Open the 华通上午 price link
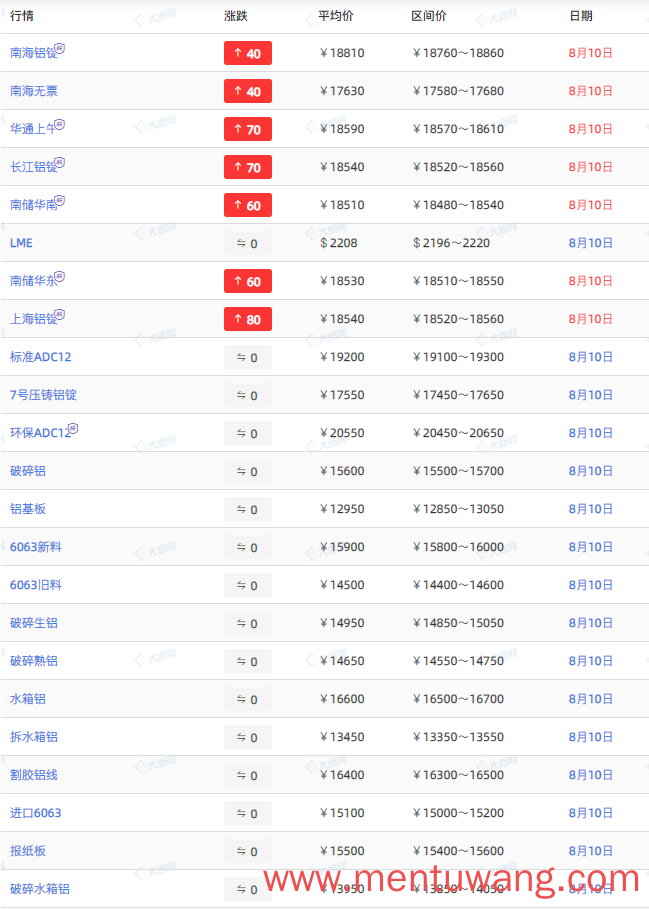Screen dimensions: 649x909 coord(32,129)
